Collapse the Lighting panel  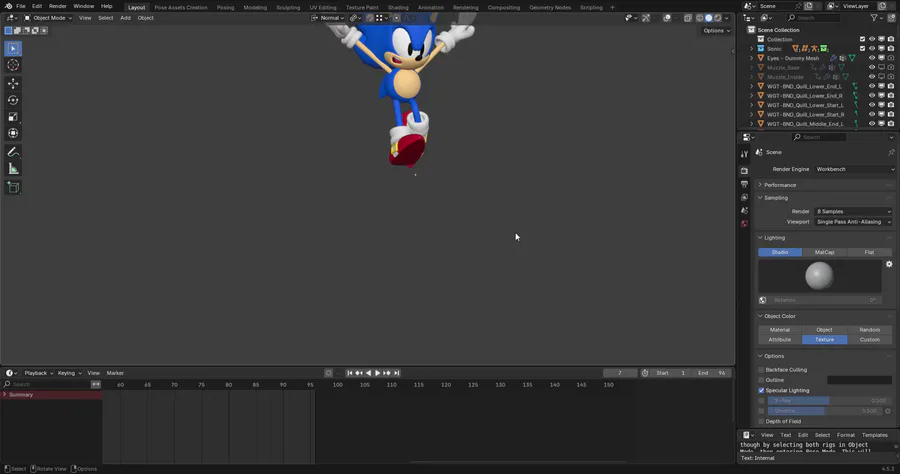[x=825, y=238]
